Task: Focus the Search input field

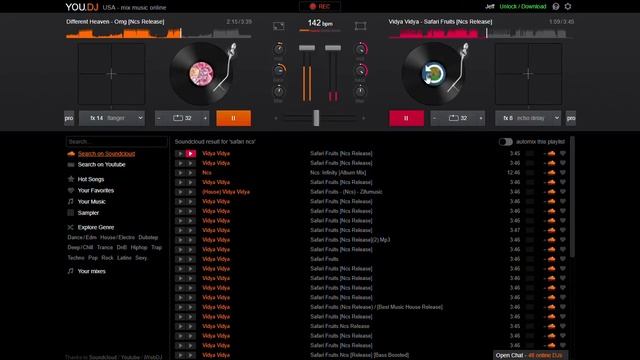Action: tap(116, 142)
